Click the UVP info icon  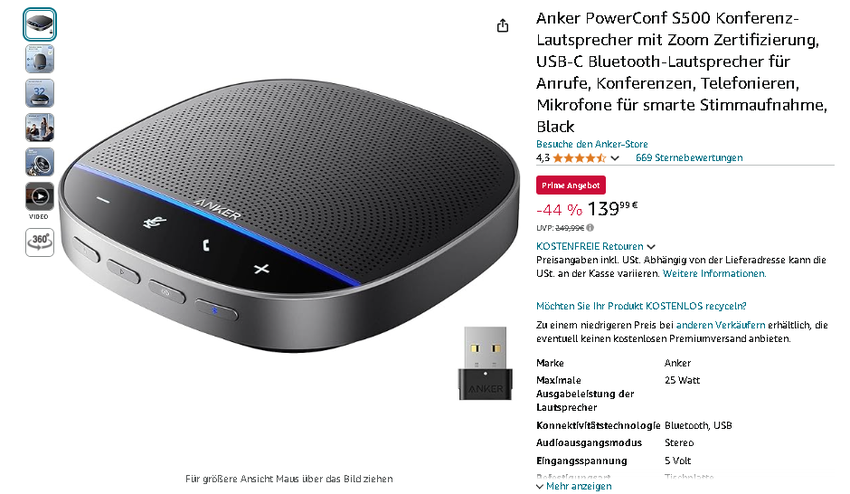point(590,228)
